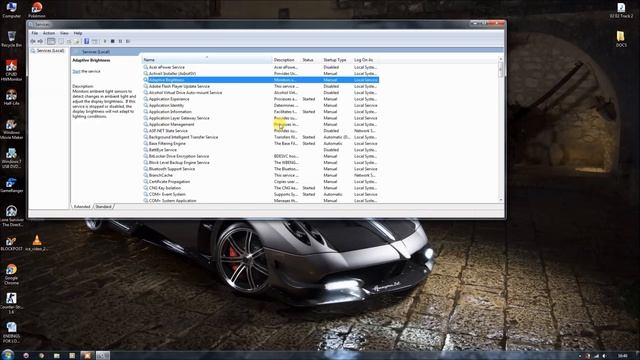Select the BitLocker Drive Encryption Service row
The width and height of the screenshot is (640, 360).
coord(260,156)
